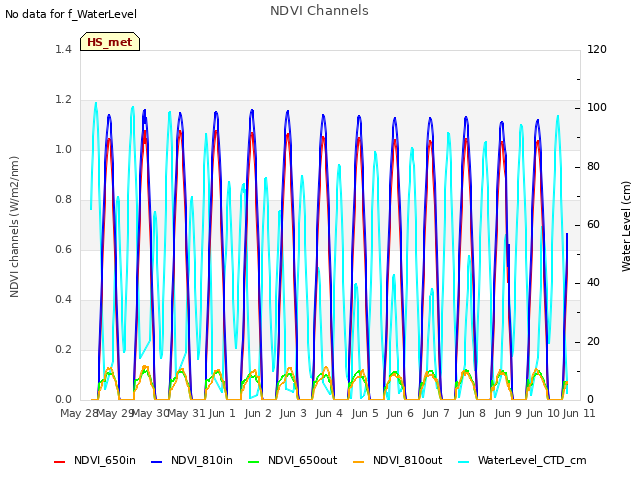Click the 20 right y-axis tick
Viewport: 640px width, 480px height.
(x=593, y=341)
